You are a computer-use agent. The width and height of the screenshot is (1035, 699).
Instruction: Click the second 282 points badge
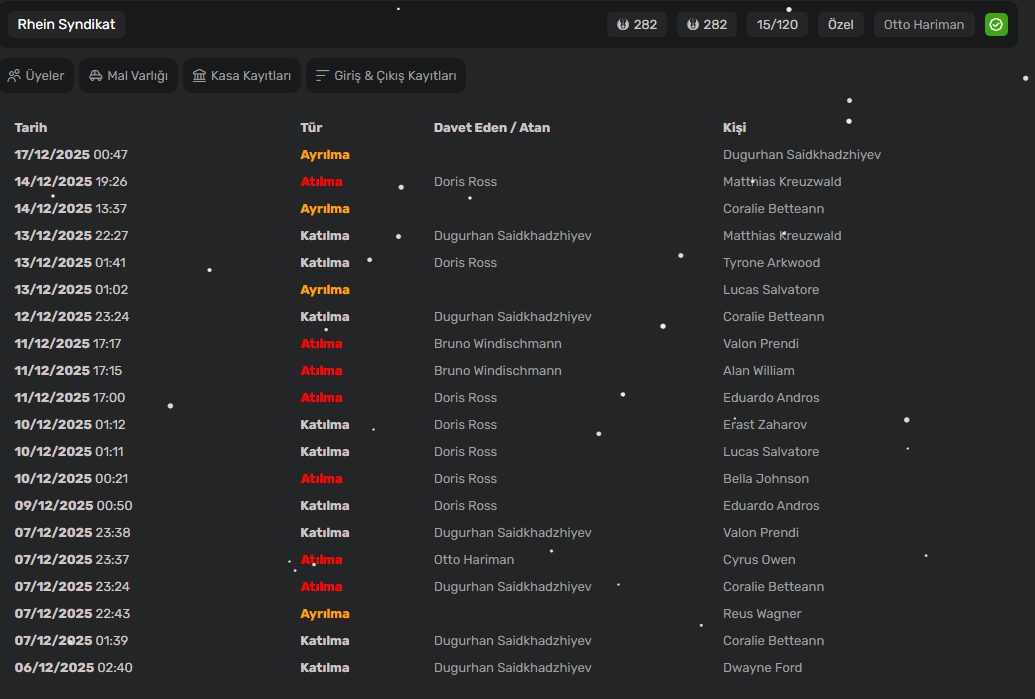tap(707, 24)
